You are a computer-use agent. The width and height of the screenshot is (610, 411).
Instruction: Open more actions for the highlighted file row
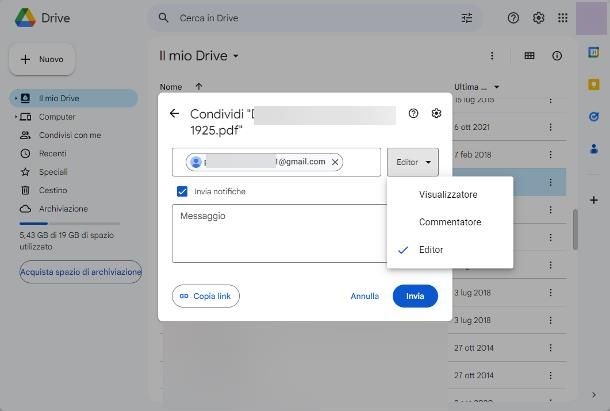(550, 182)
